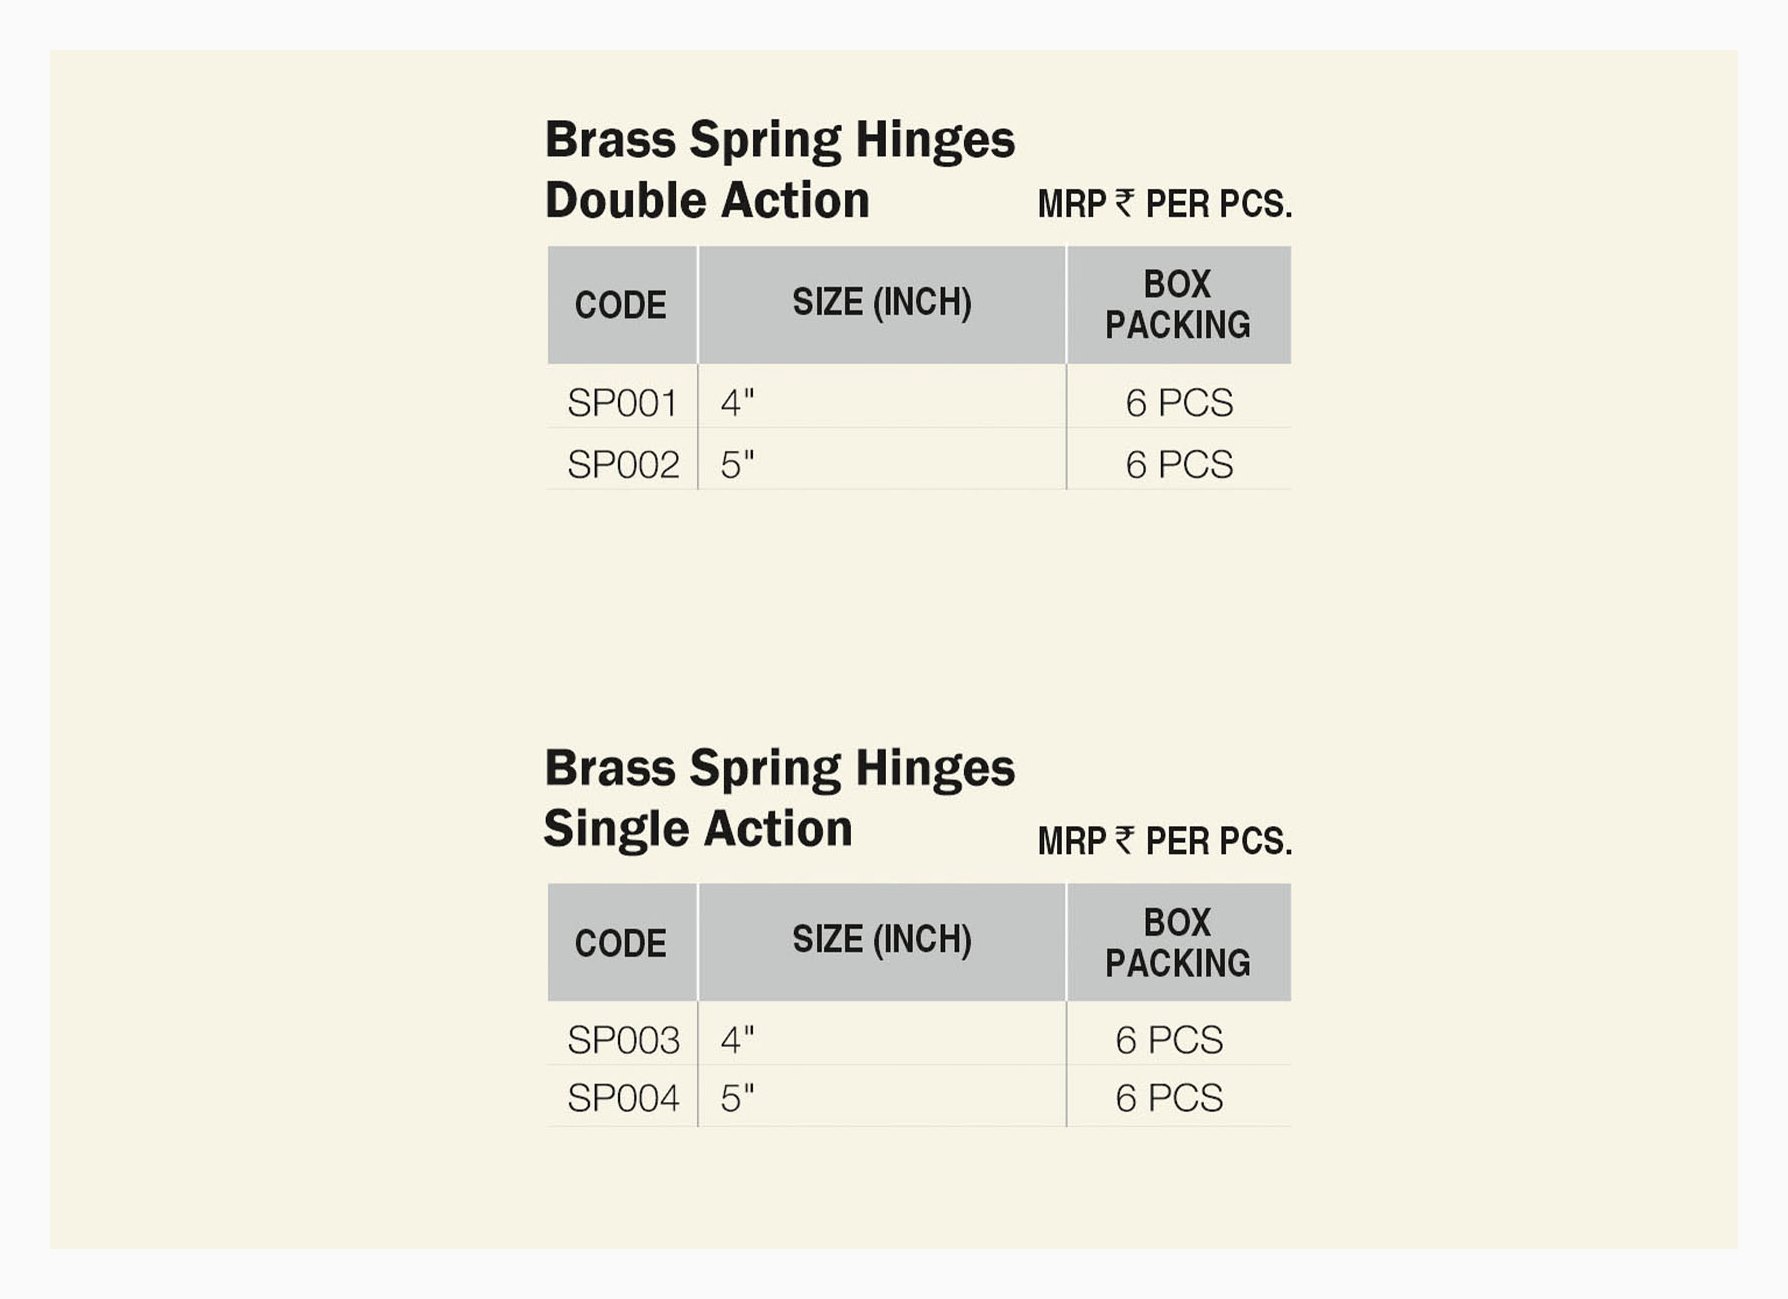The image size is (1788, 1299).
Task: Click SIZE (INCH) header in Single Action table
Action: pyautogui.click(x=881, y=940)
